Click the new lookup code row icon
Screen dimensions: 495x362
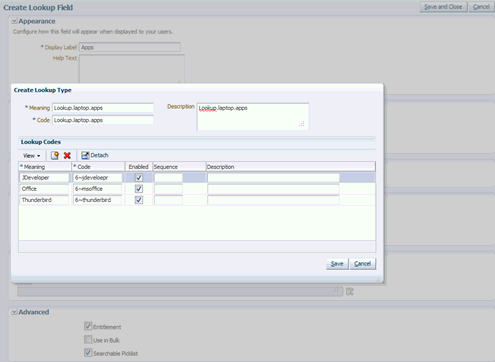pos(55,155)
